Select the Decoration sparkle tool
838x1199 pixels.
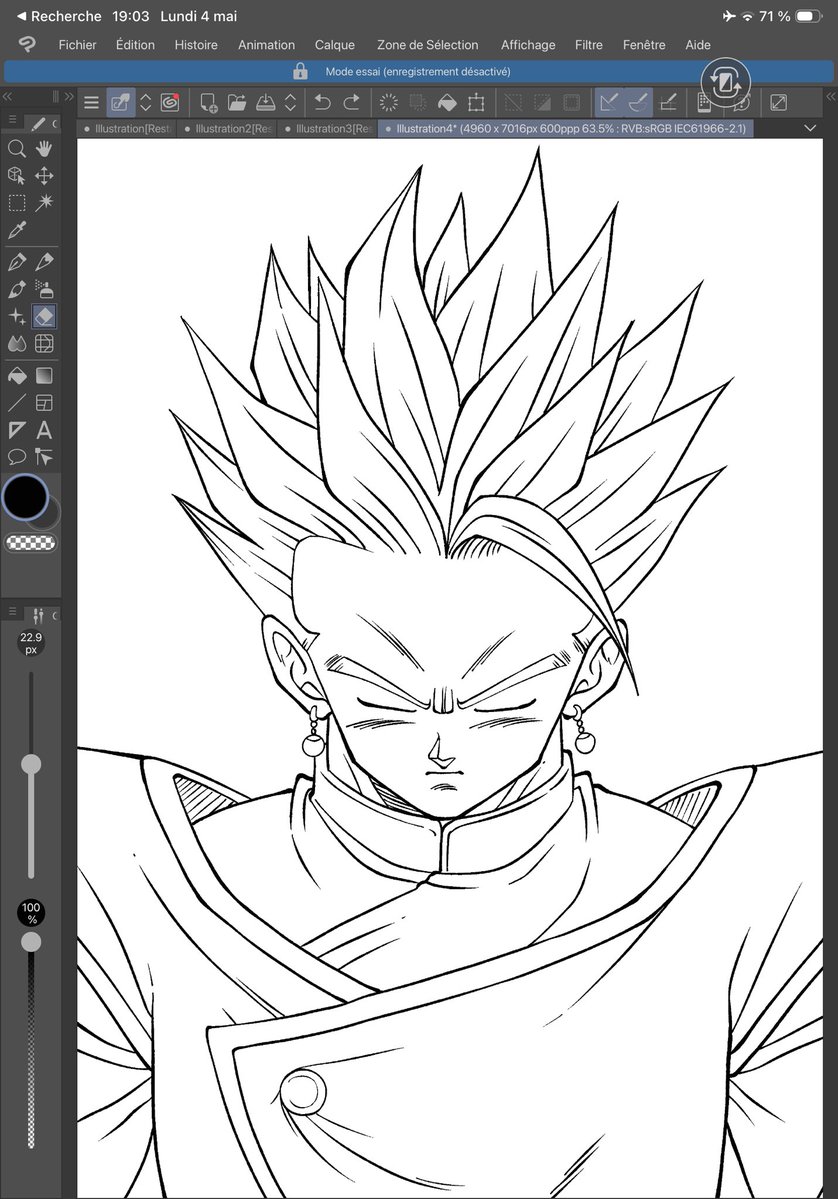point(17,317)
